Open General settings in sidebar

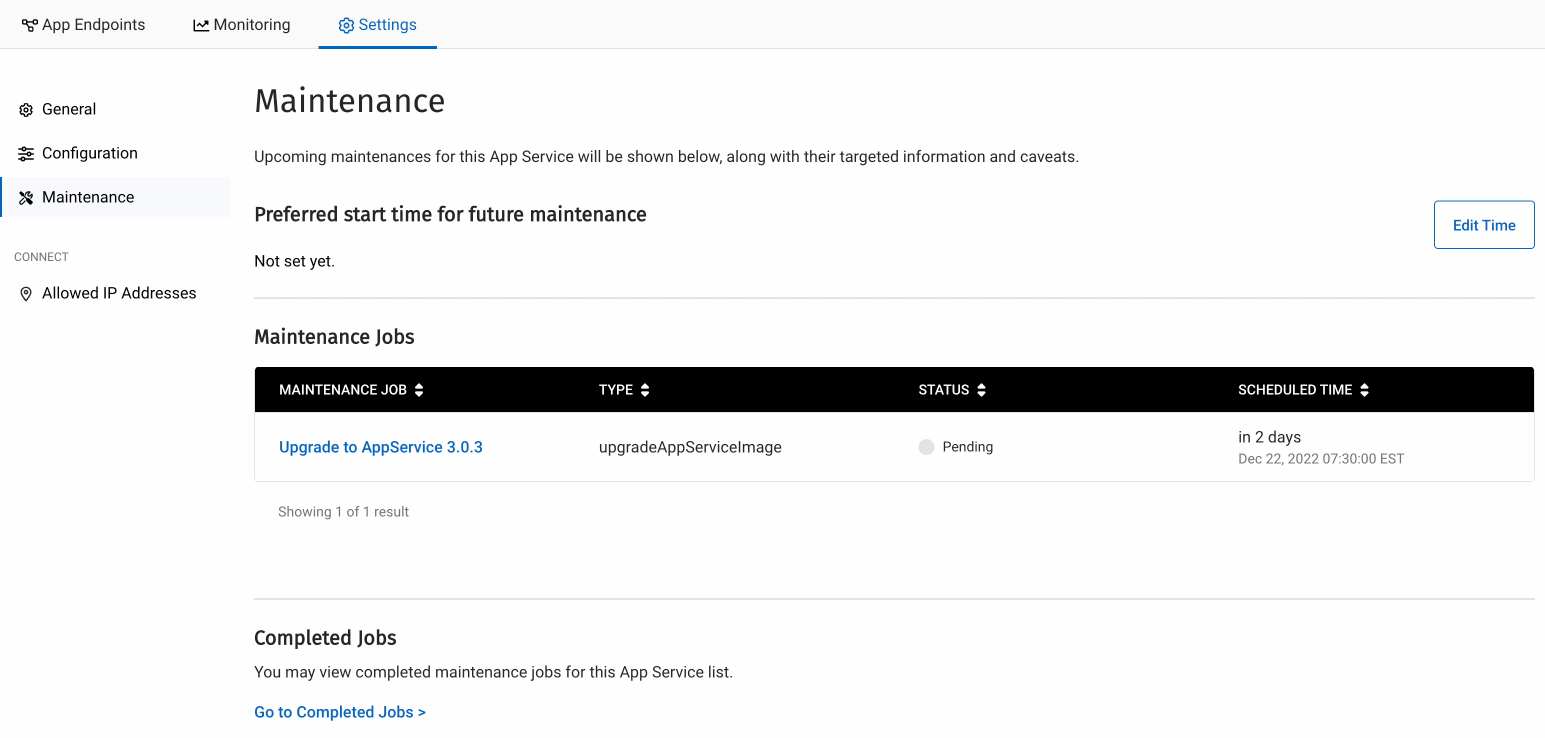point(115,109)
